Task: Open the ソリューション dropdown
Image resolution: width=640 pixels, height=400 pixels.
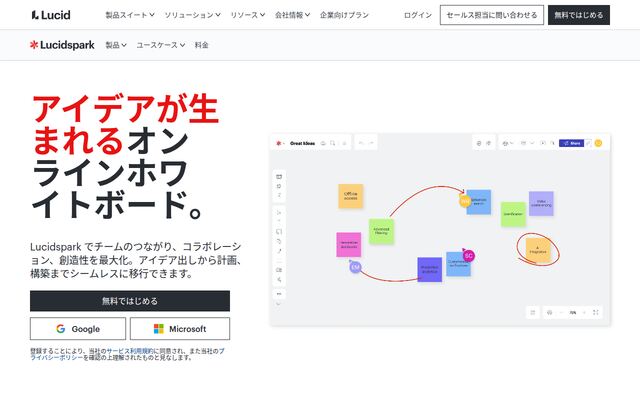Action: coord(192,15)
